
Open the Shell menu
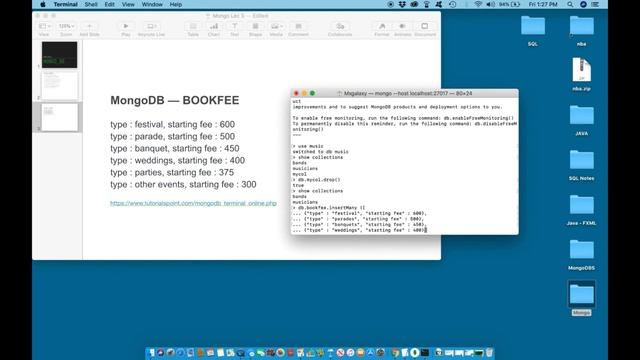(x=91, y=4)
